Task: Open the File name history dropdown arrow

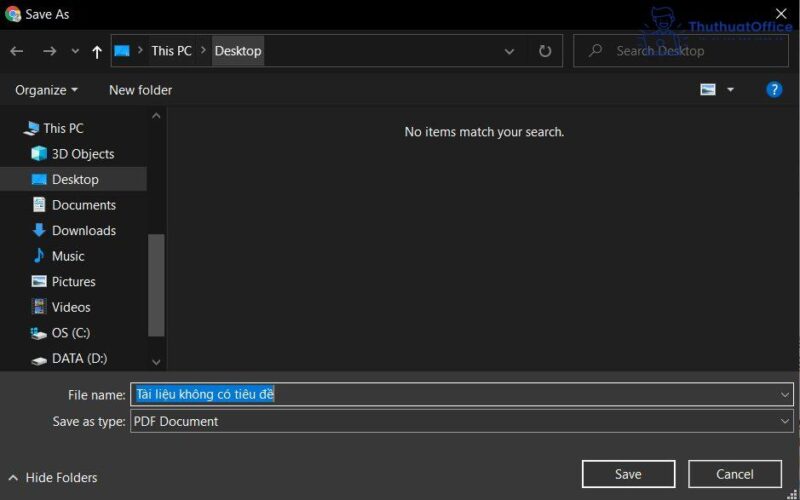Action: (x=785, y=394)
